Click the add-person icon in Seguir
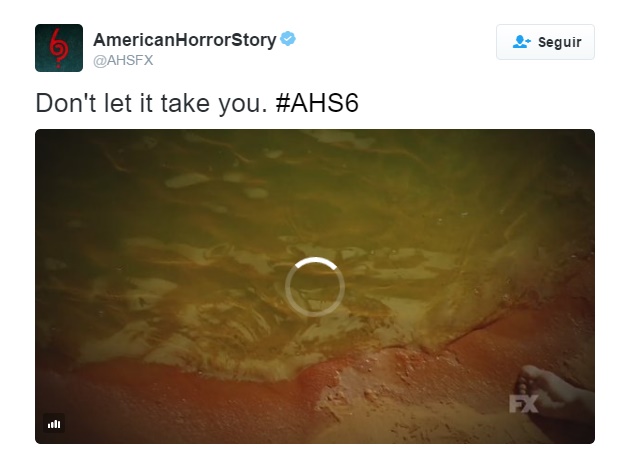The height and width of the screenshot is (456, 629). 521,42
